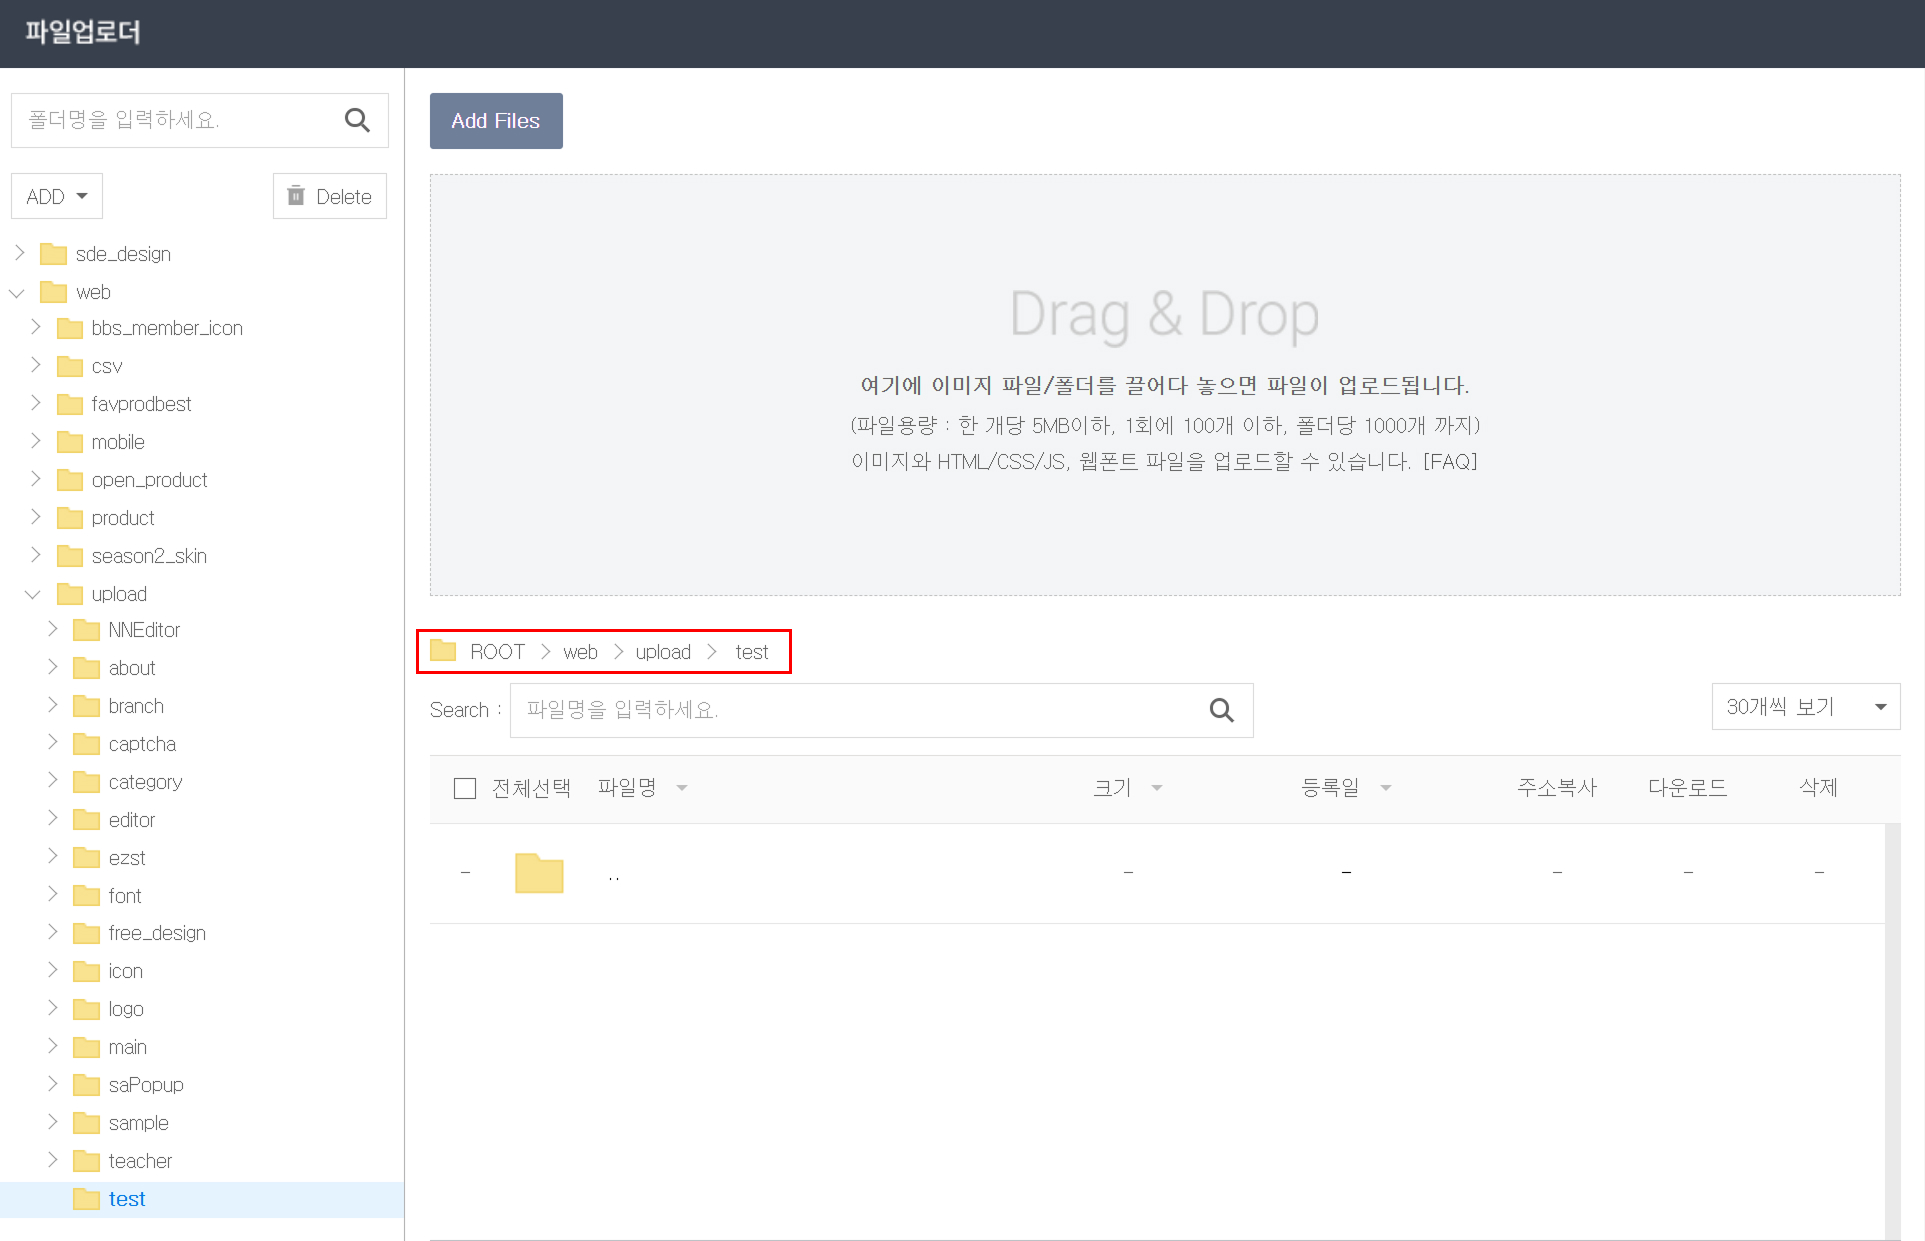Sort by 등록일 column arrow
The width and height of the screenshot is (1925, 1241).
tap(1386, 788)
